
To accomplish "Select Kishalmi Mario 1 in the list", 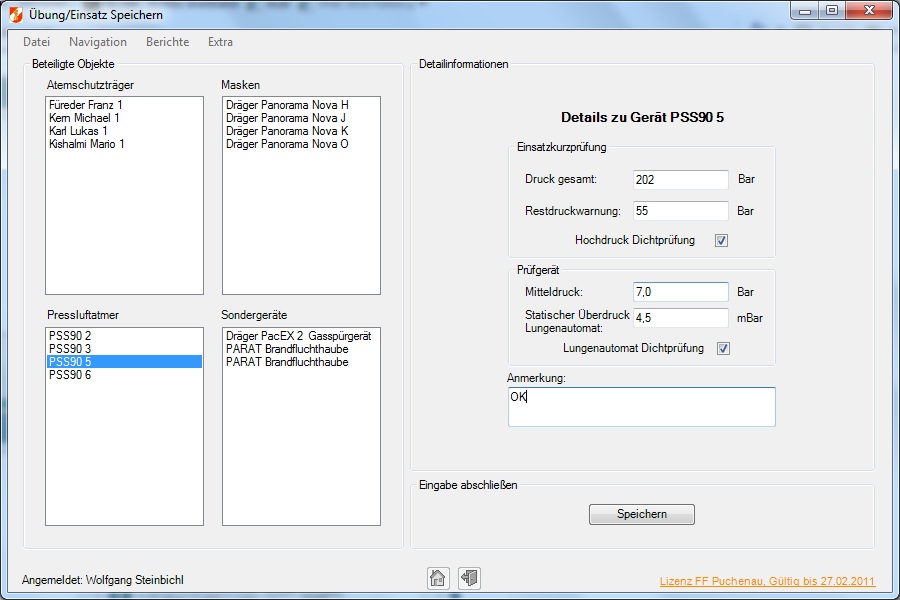I will (x=124, y=144).
